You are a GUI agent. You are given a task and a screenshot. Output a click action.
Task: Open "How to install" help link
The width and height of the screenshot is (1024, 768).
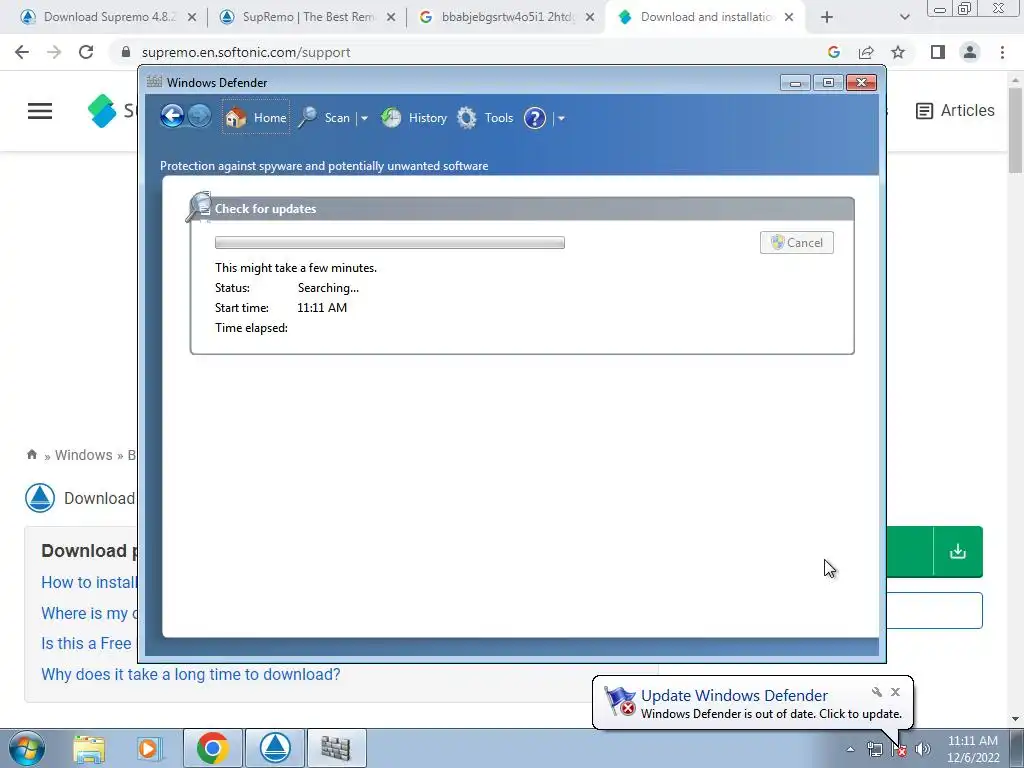pyautogui.click(x=89, y=583)
